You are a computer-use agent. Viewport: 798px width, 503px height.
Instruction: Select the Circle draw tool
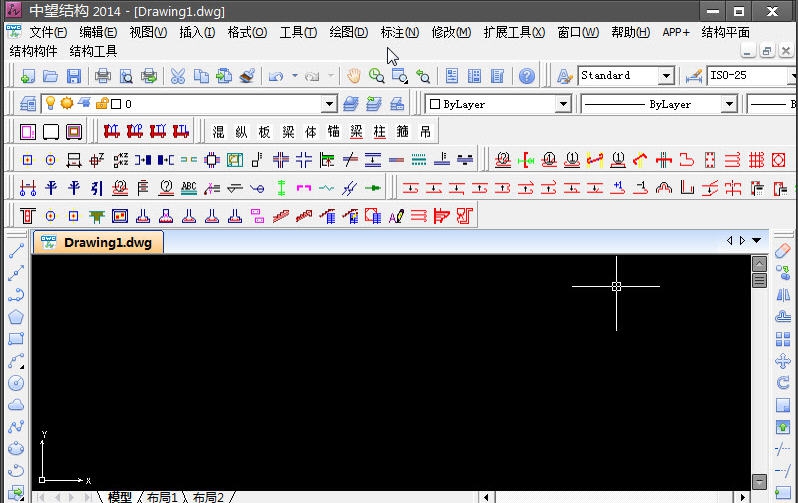tap(16, 383)
